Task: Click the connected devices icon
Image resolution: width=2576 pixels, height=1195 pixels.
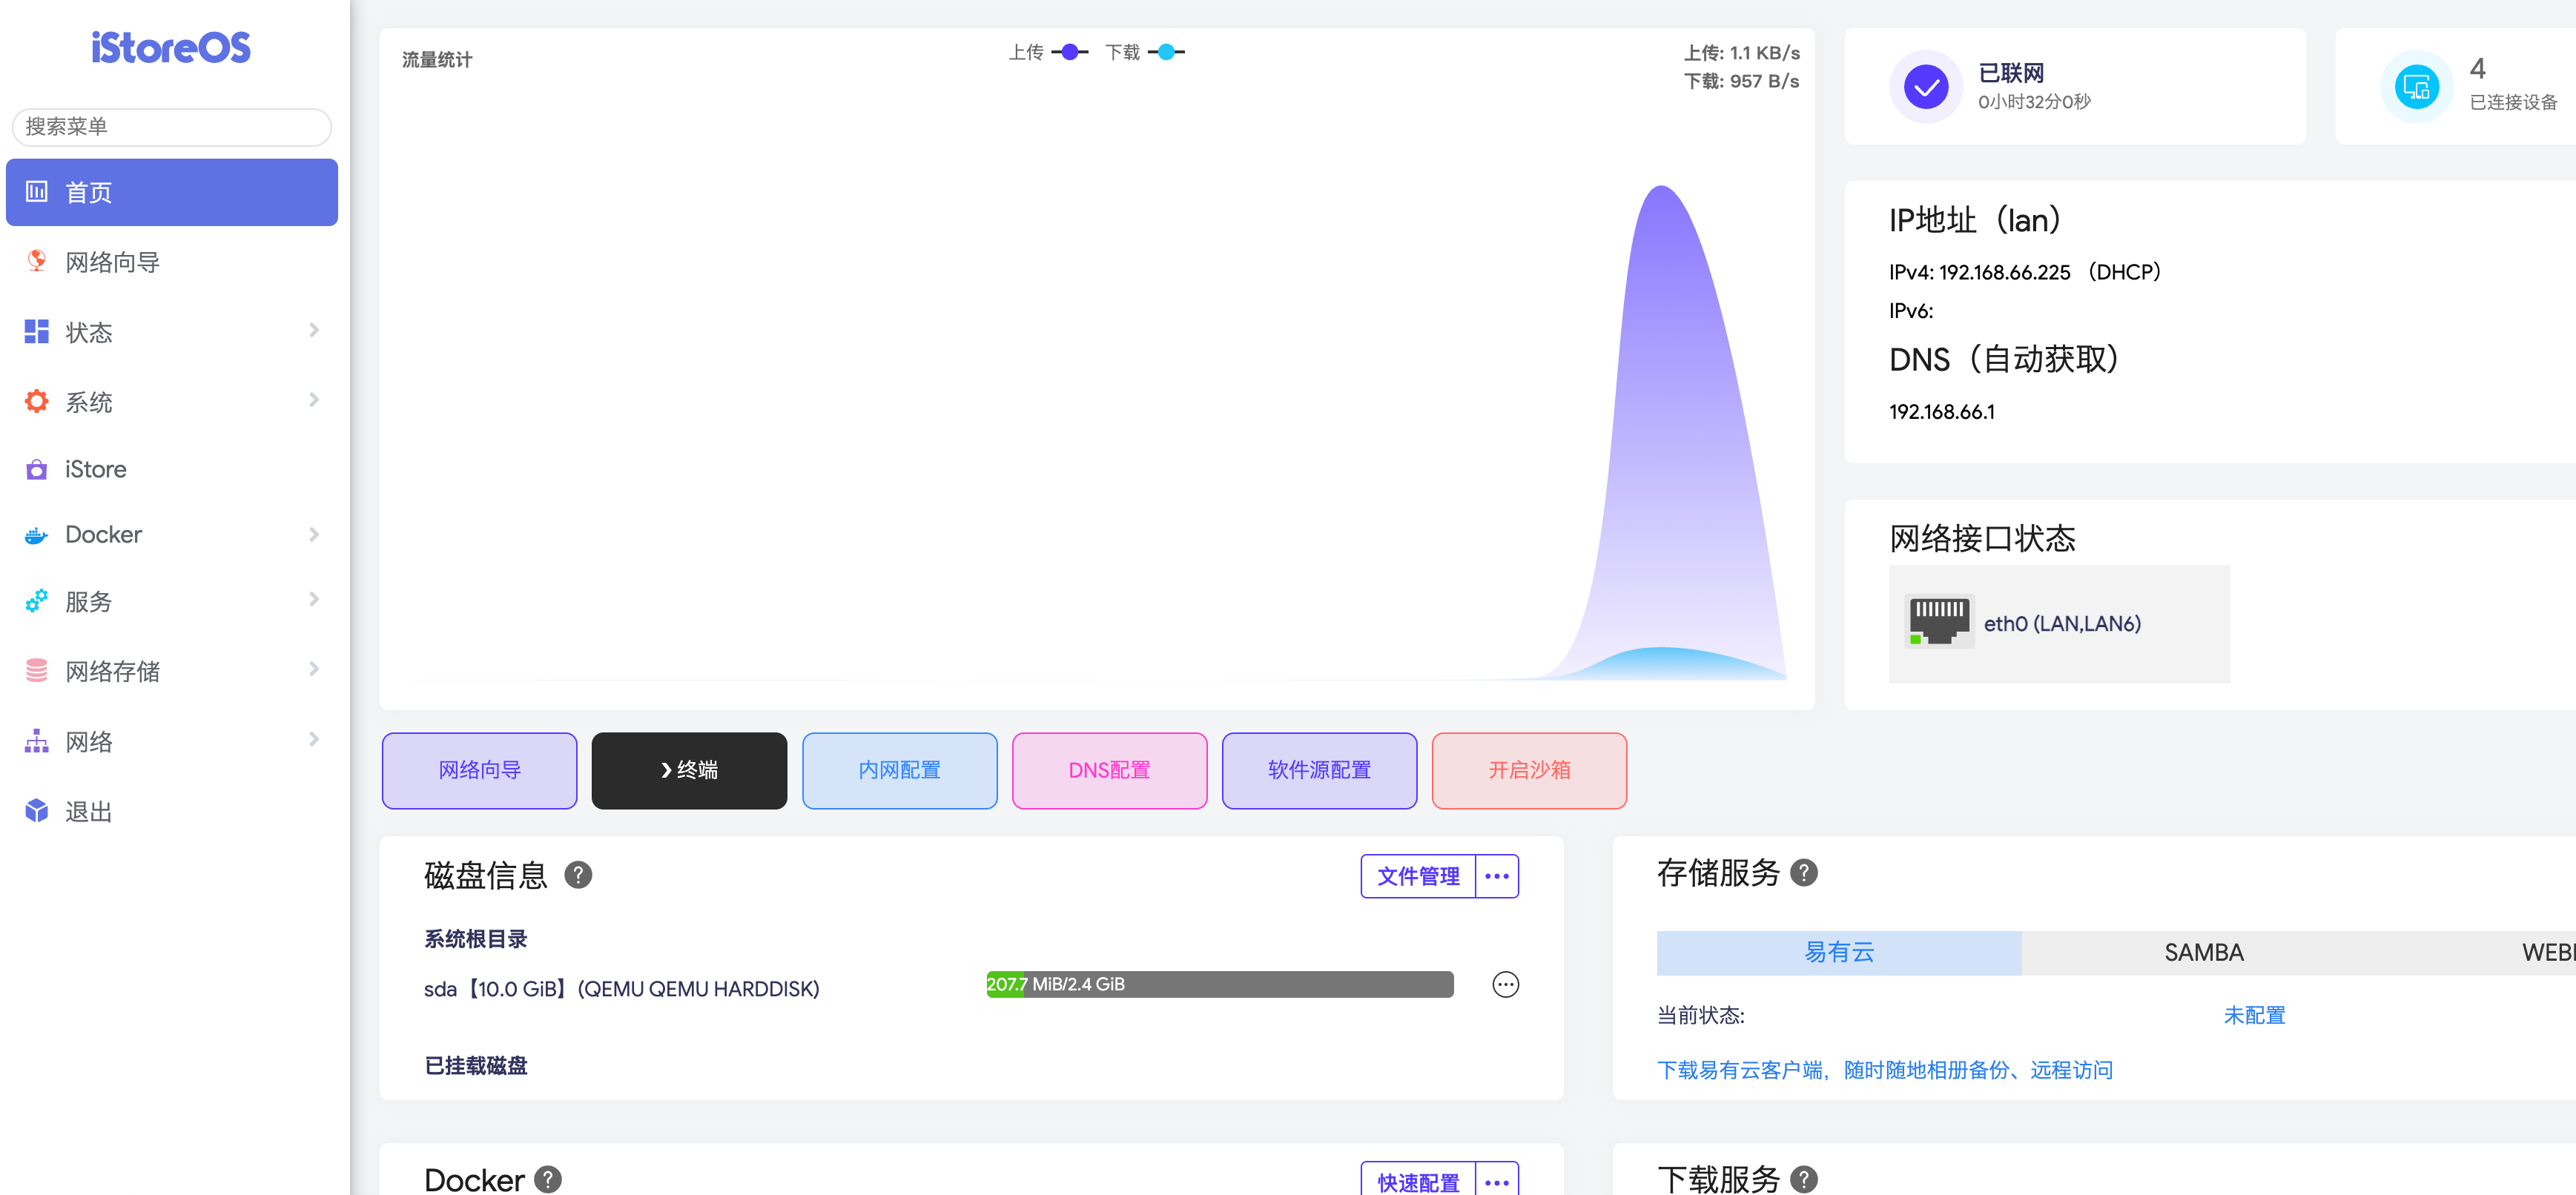Action: coord(2416,87)
